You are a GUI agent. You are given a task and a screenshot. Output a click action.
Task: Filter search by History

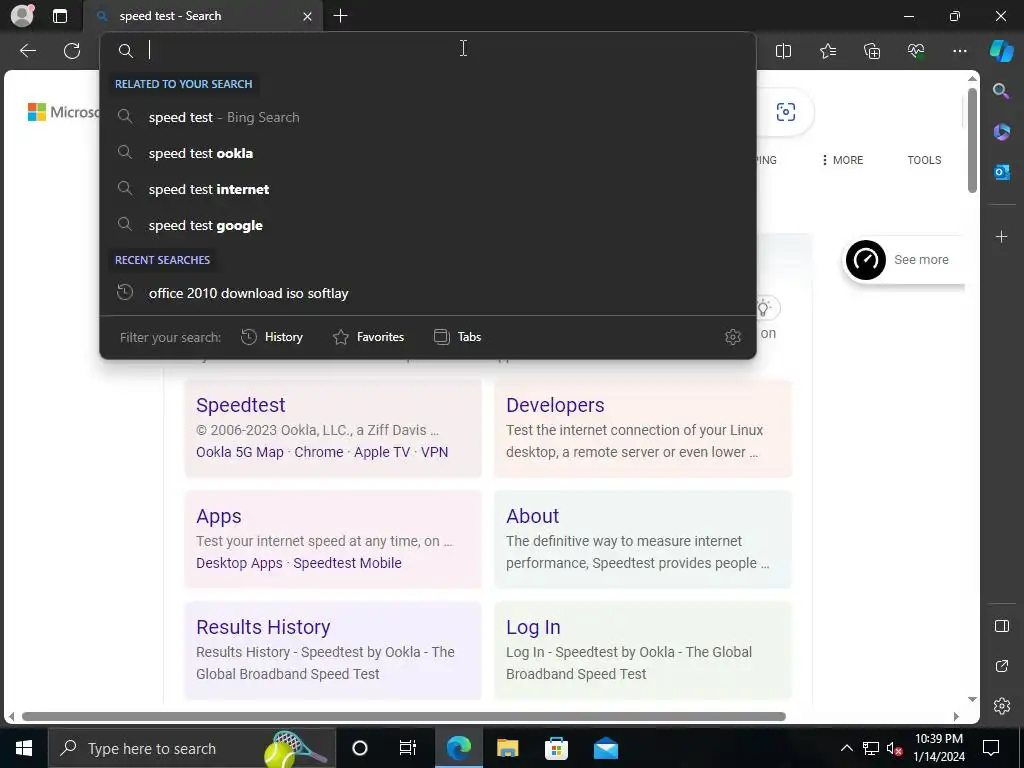pos(272,337)
